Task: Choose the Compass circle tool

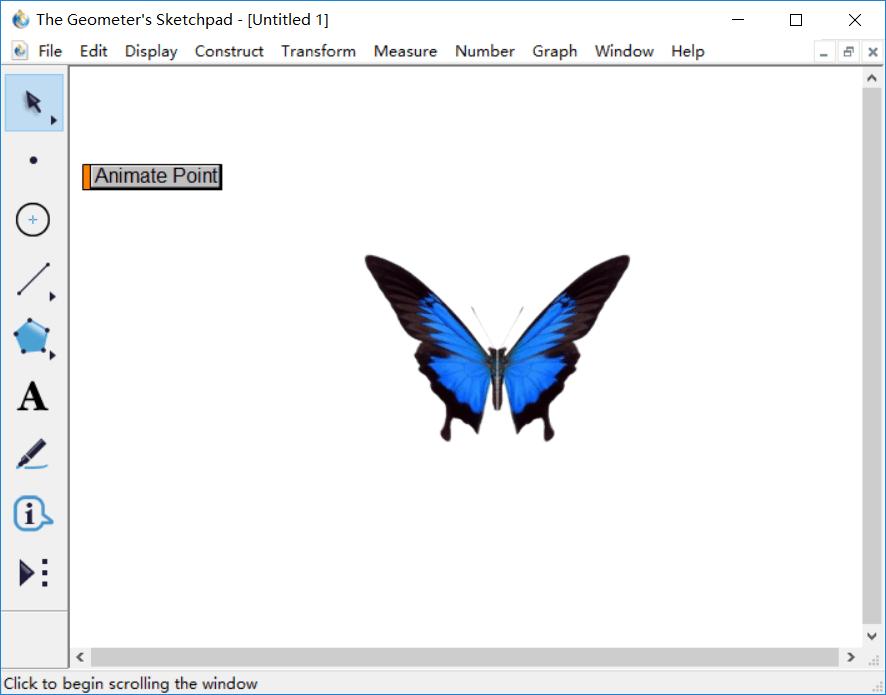Action: (x=33, y=219)
